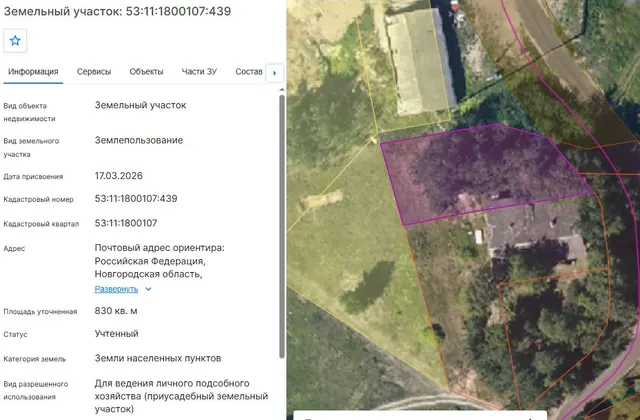This screenshot has height=420, width=640.
Task: Show more tabs with the right arrow
Action: click(274, 73)
